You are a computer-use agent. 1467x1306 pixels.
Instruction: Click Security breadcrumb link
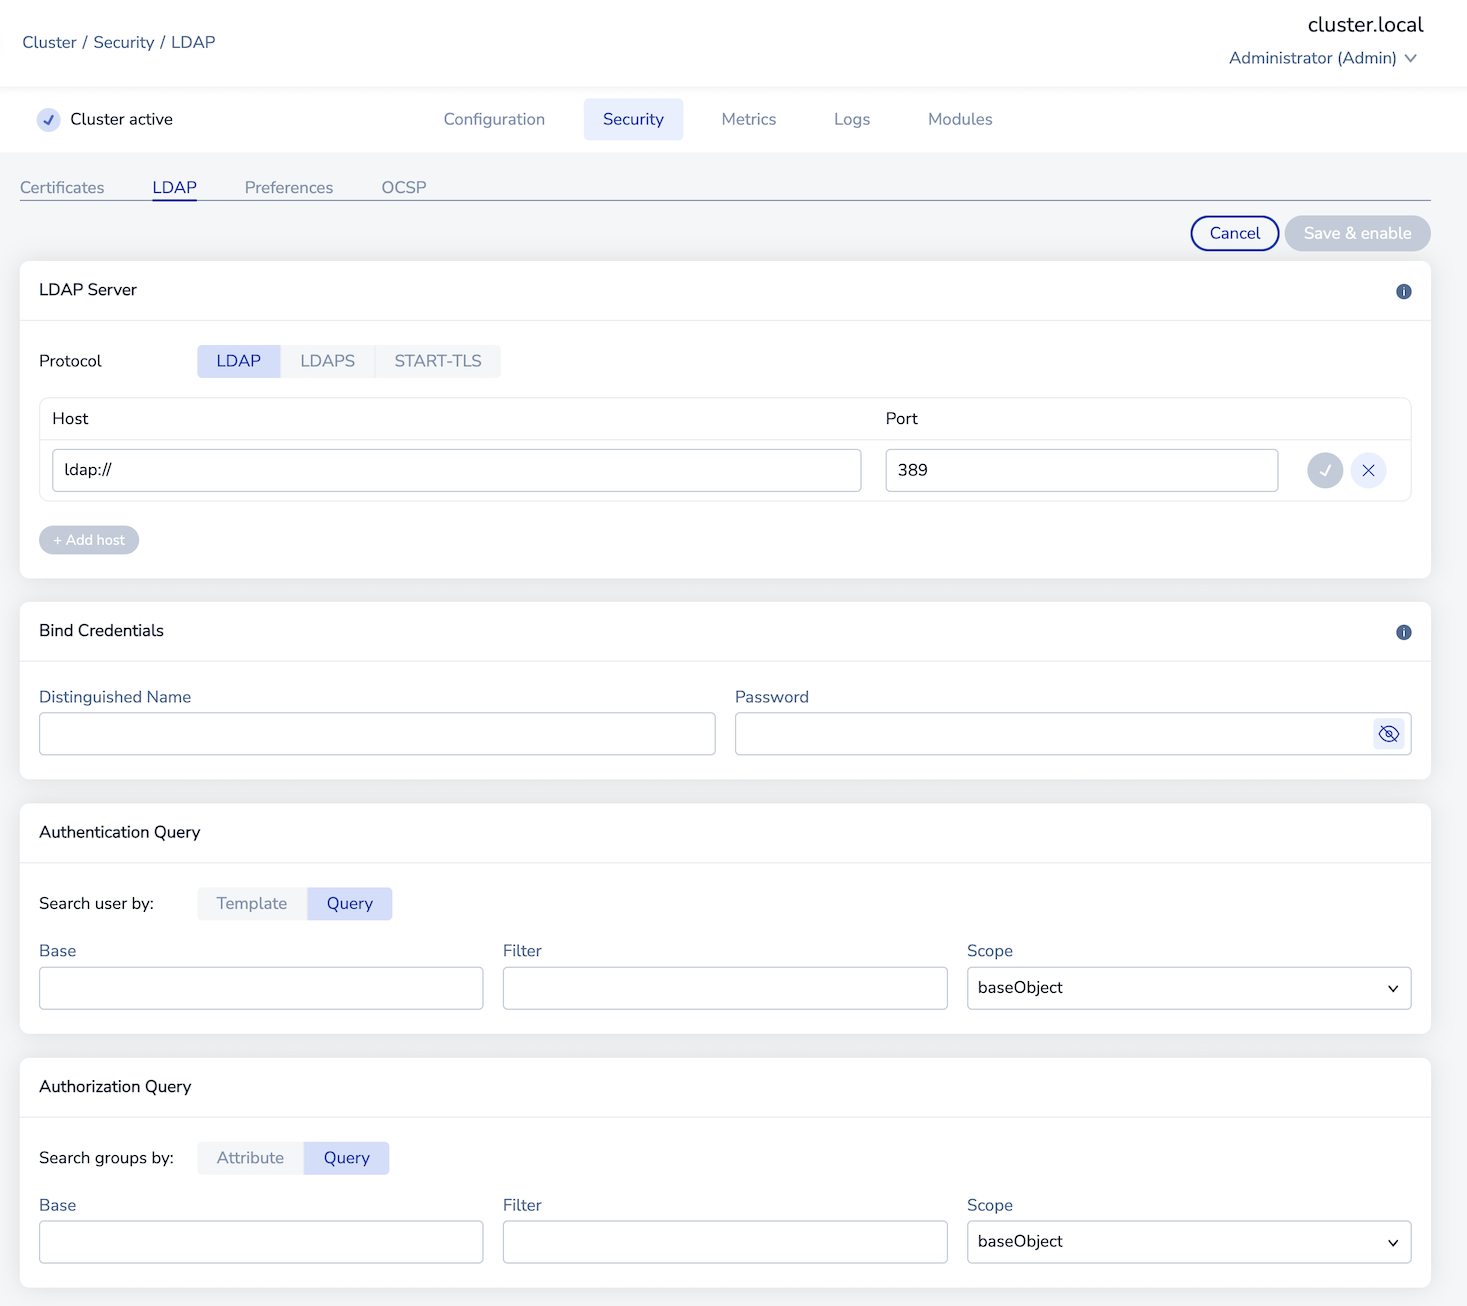pyautogui.click(x=123, y=42)
